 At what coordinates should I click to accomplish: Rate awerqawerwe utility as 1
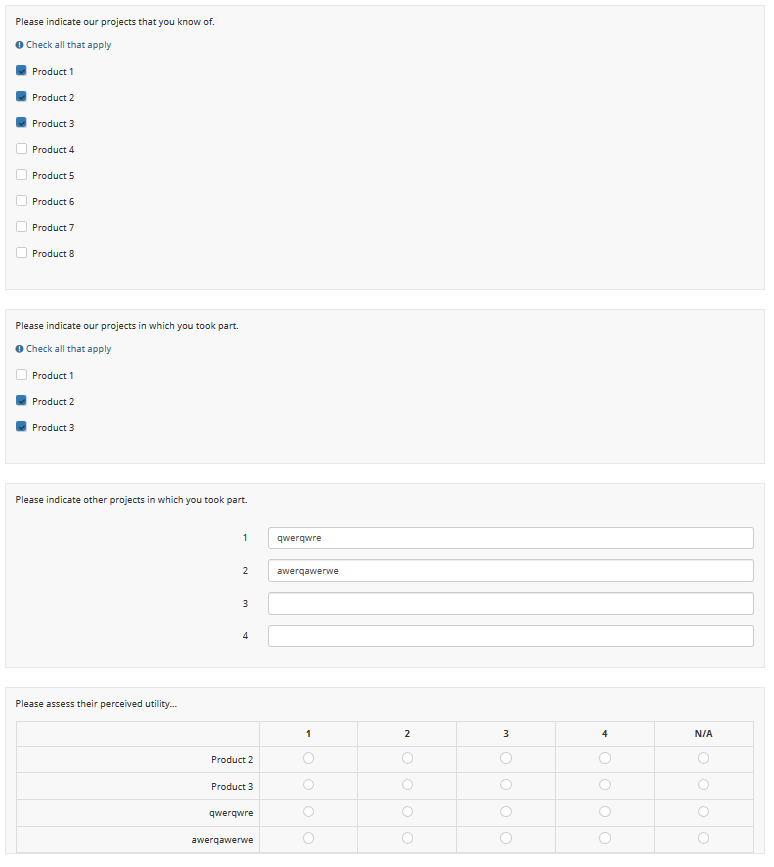coord(308,839)
